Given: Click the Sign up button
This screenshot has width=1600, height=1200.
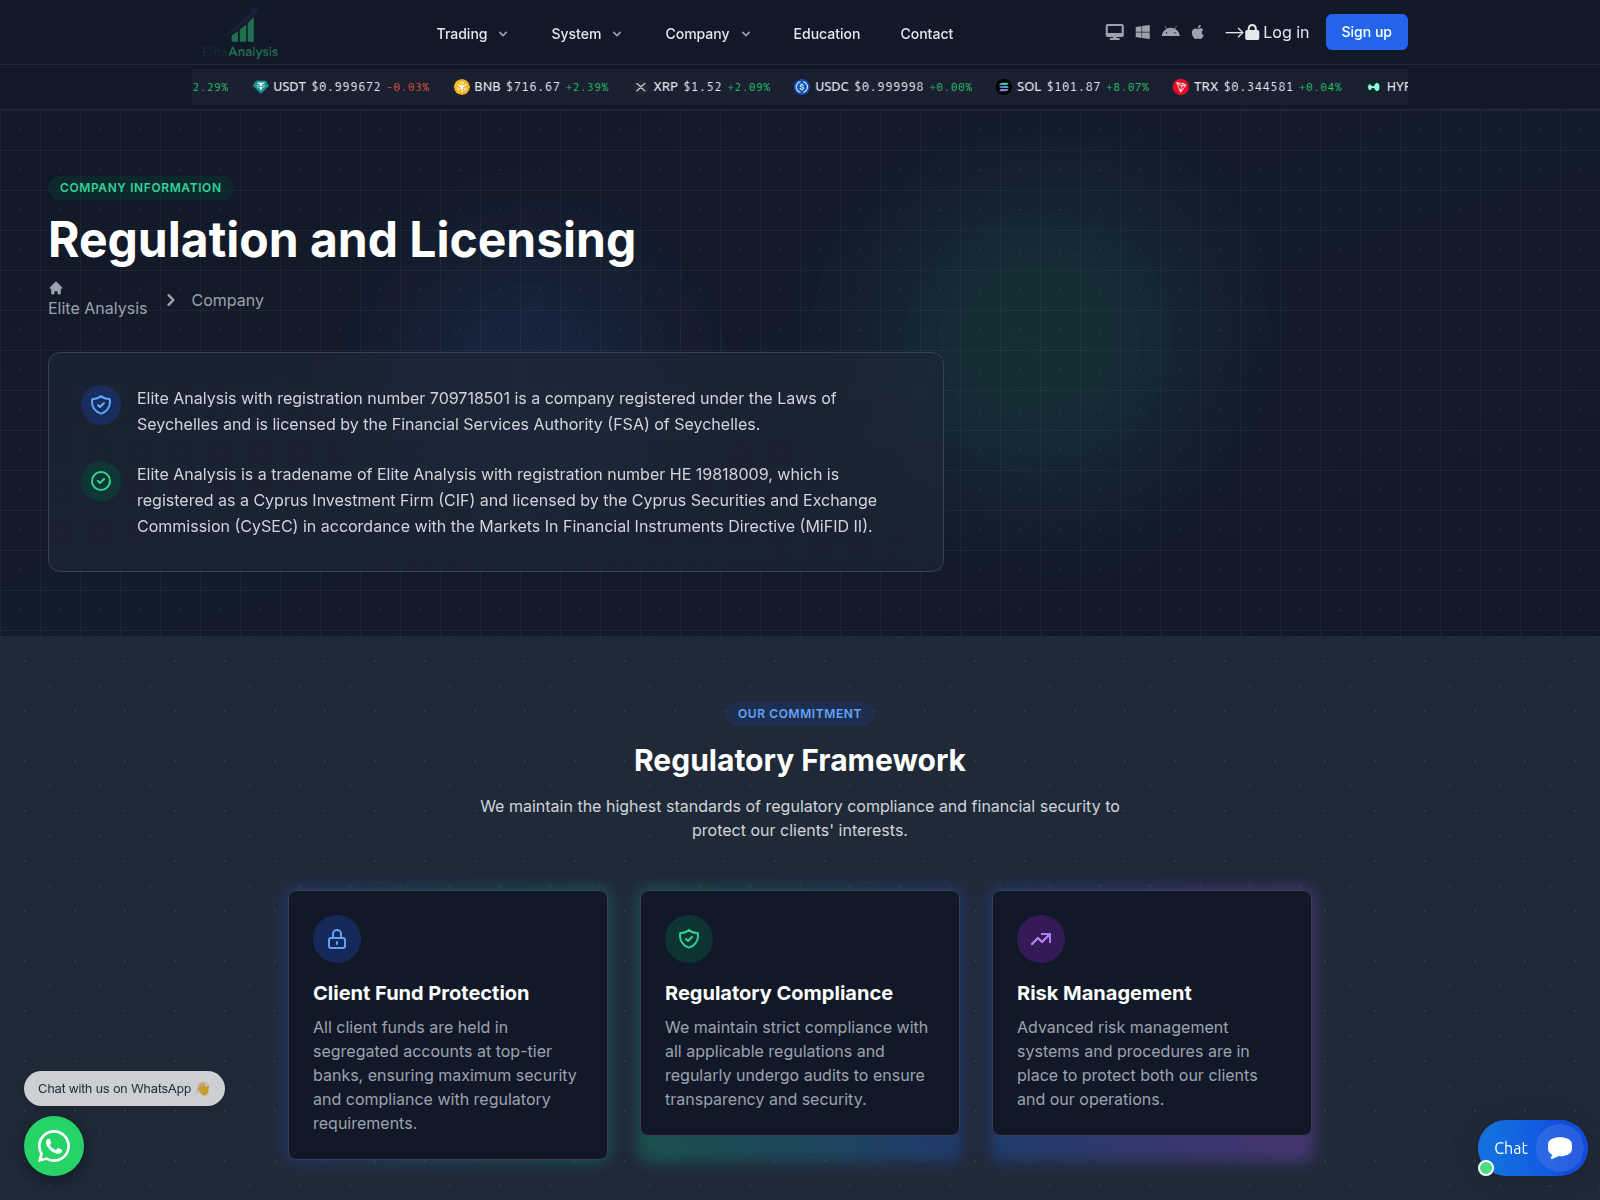Looking at the screenshot, I should pos(1367,32).
